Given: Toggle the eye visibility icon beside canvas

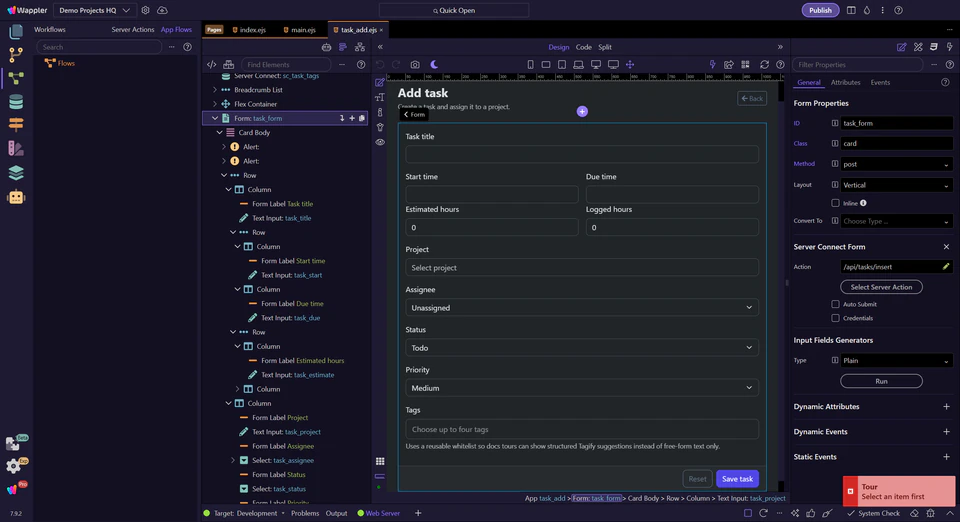Looking at the screenshot, I should [x=380, y=142].
